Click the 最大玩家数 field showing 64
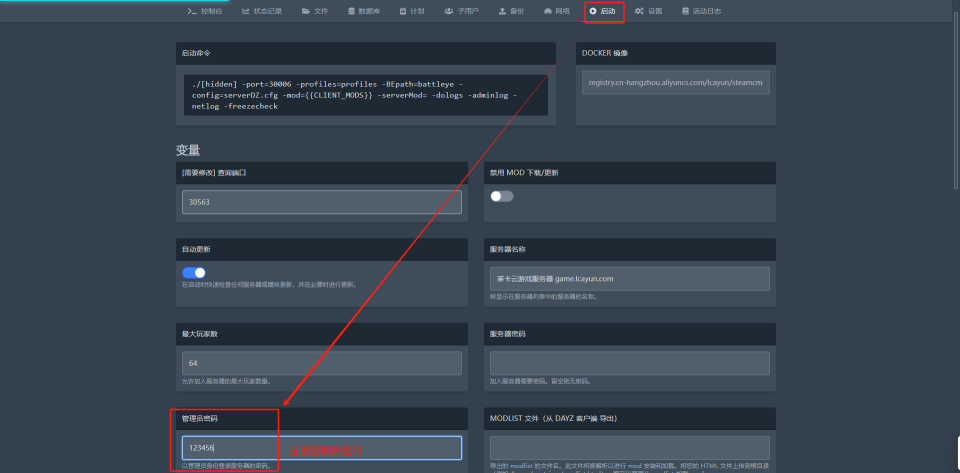 point(321,363)
